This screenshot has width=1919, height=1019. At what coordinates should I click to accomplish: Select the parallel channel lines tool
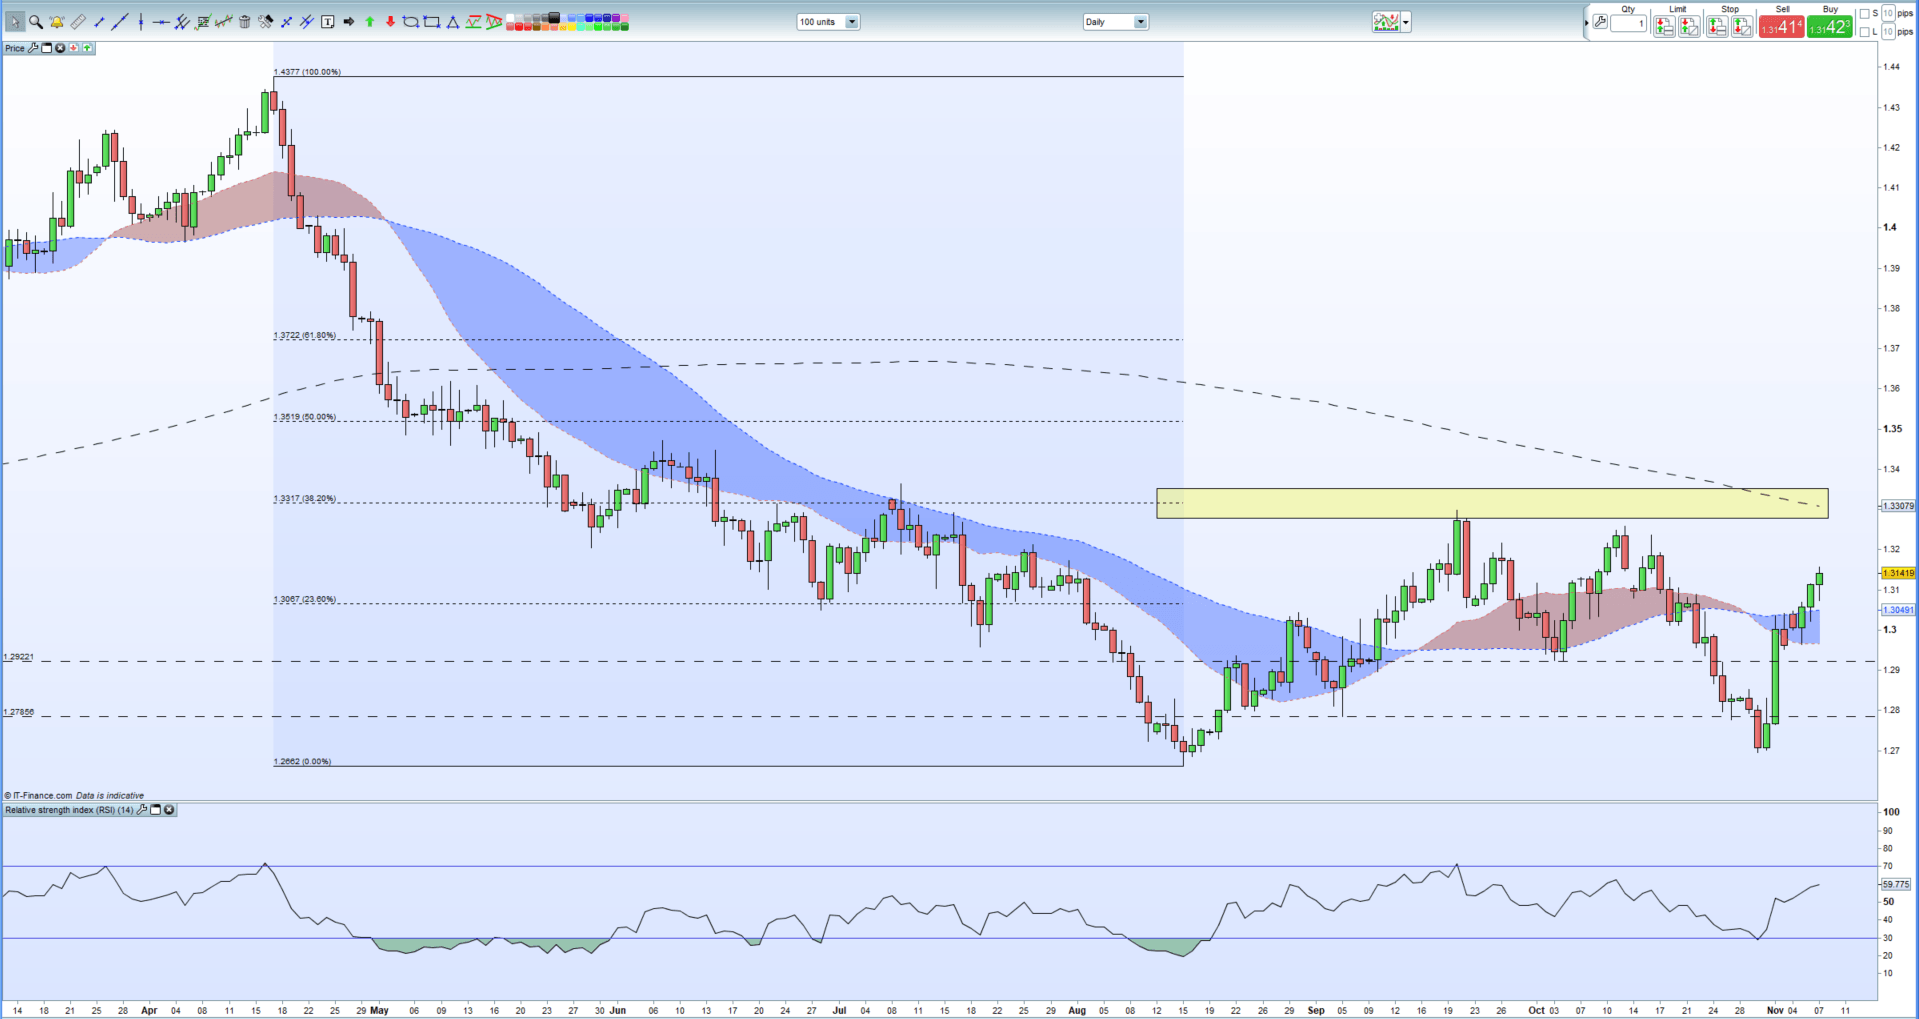pyautogui.click(x=182, y=22)
